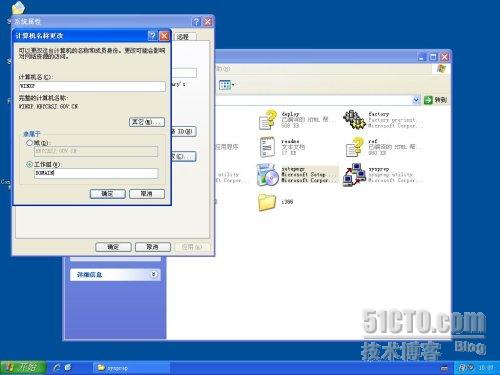Open the Views dropdown arrow
The width and height of the screenshot is (500, 375).
pos(233,85)
